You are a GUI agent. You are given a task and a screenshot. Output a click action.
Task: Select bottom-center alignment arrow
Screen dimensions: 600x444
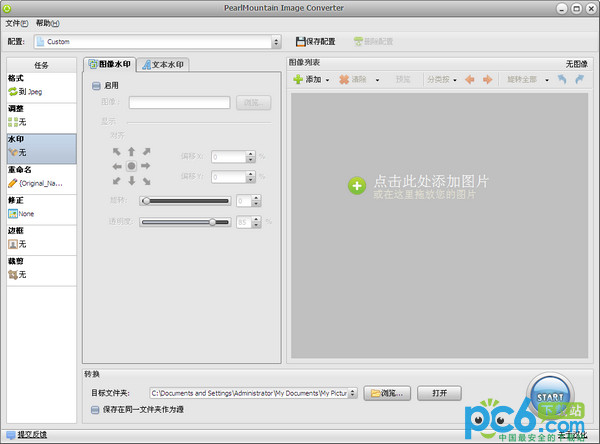click(132, 181)
